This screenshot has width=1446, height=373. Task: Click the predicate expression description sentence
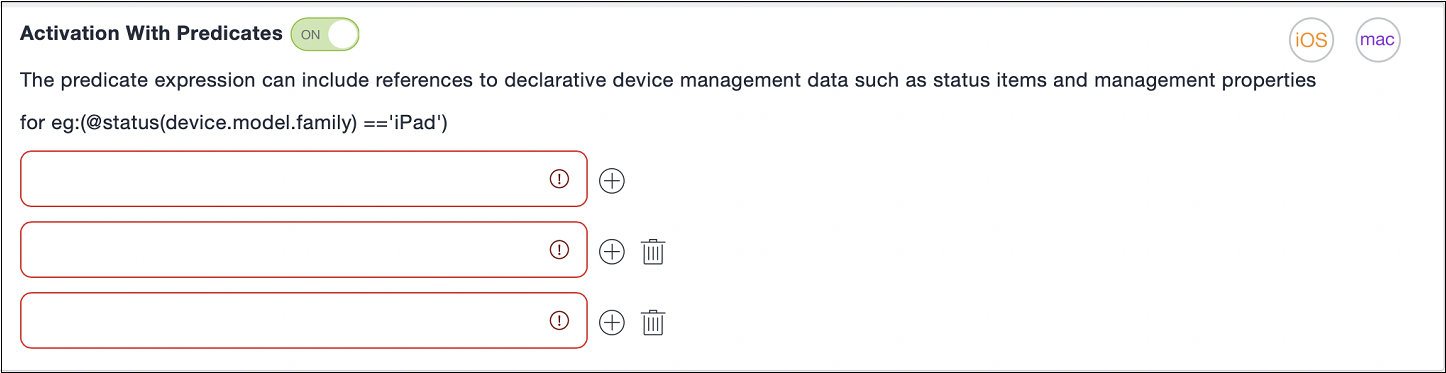(668, 80)
